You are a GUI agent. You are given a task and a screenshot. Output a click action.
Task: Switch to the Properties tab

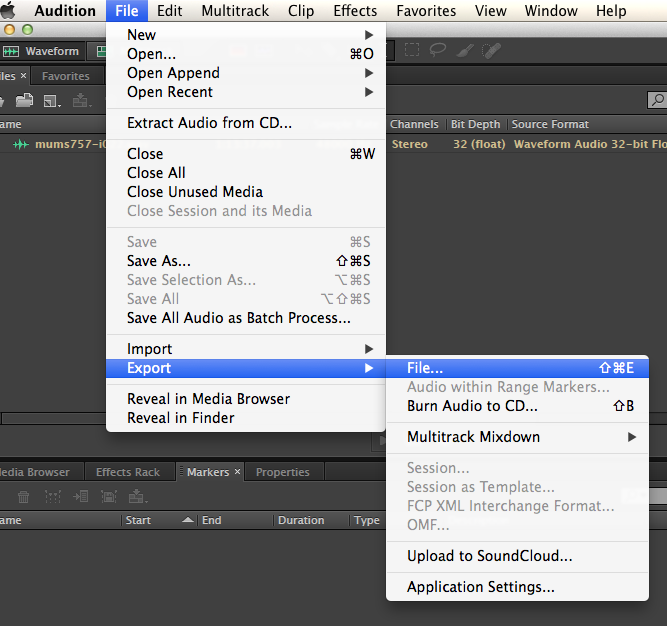point(283,472)
